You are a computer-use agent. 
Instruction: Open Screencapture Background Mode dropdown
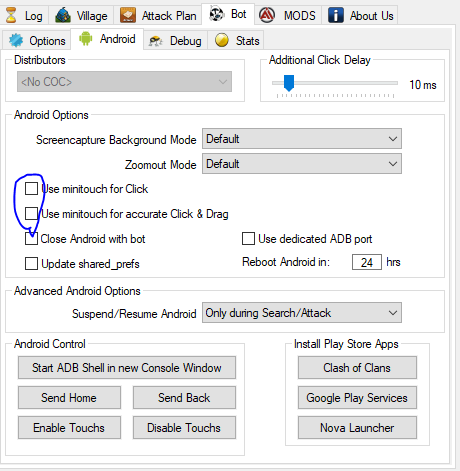302,139
